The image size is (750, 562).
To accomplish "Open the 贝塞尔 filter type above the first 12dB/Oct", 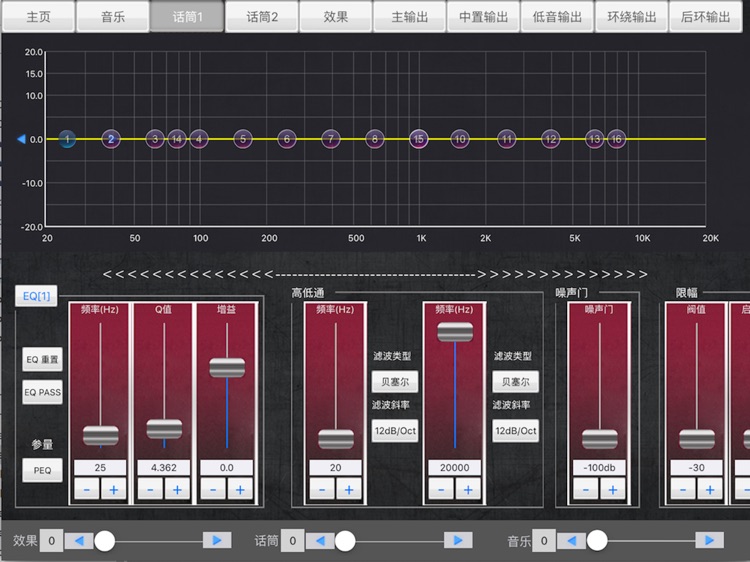I will [x=395, y=382].
